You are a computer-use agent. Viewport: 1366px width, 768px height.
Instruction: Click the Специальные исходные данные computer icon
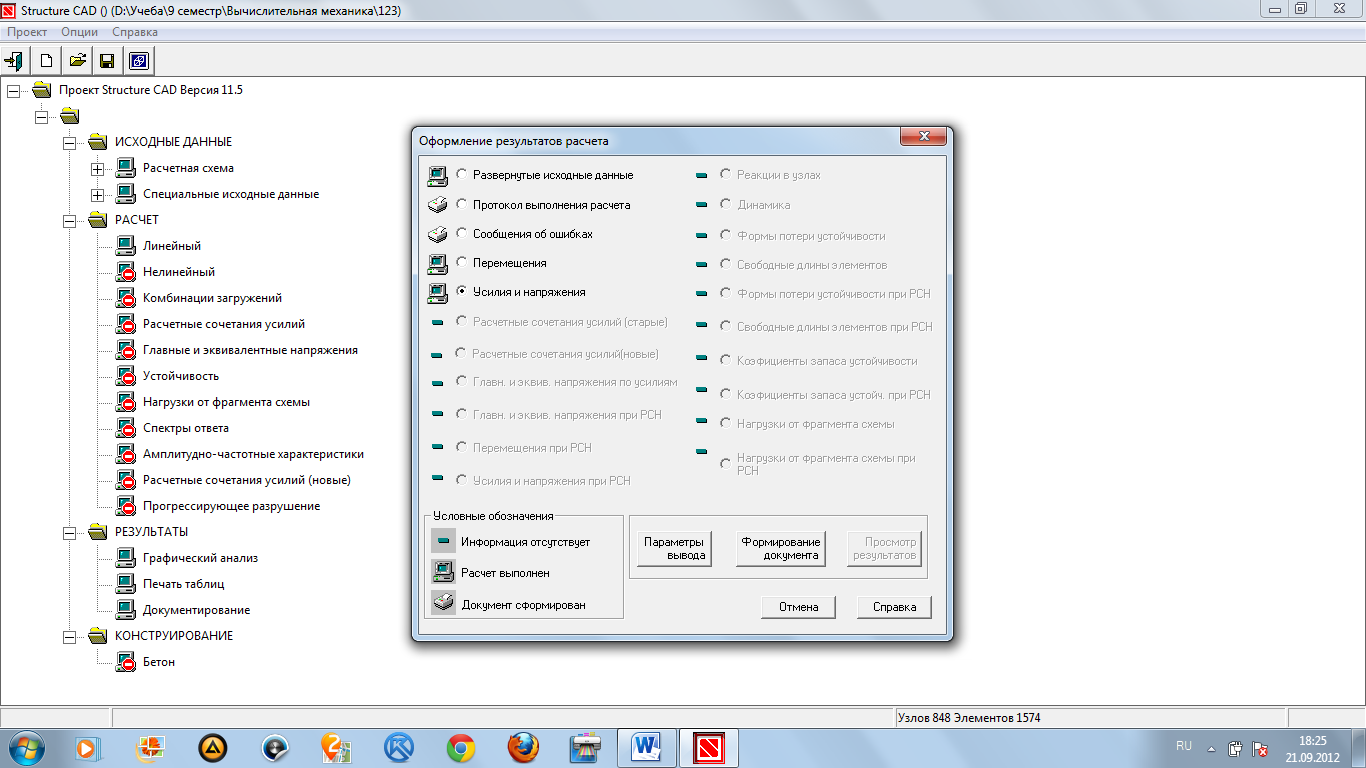pyautogui.click(x=125, y=194)
